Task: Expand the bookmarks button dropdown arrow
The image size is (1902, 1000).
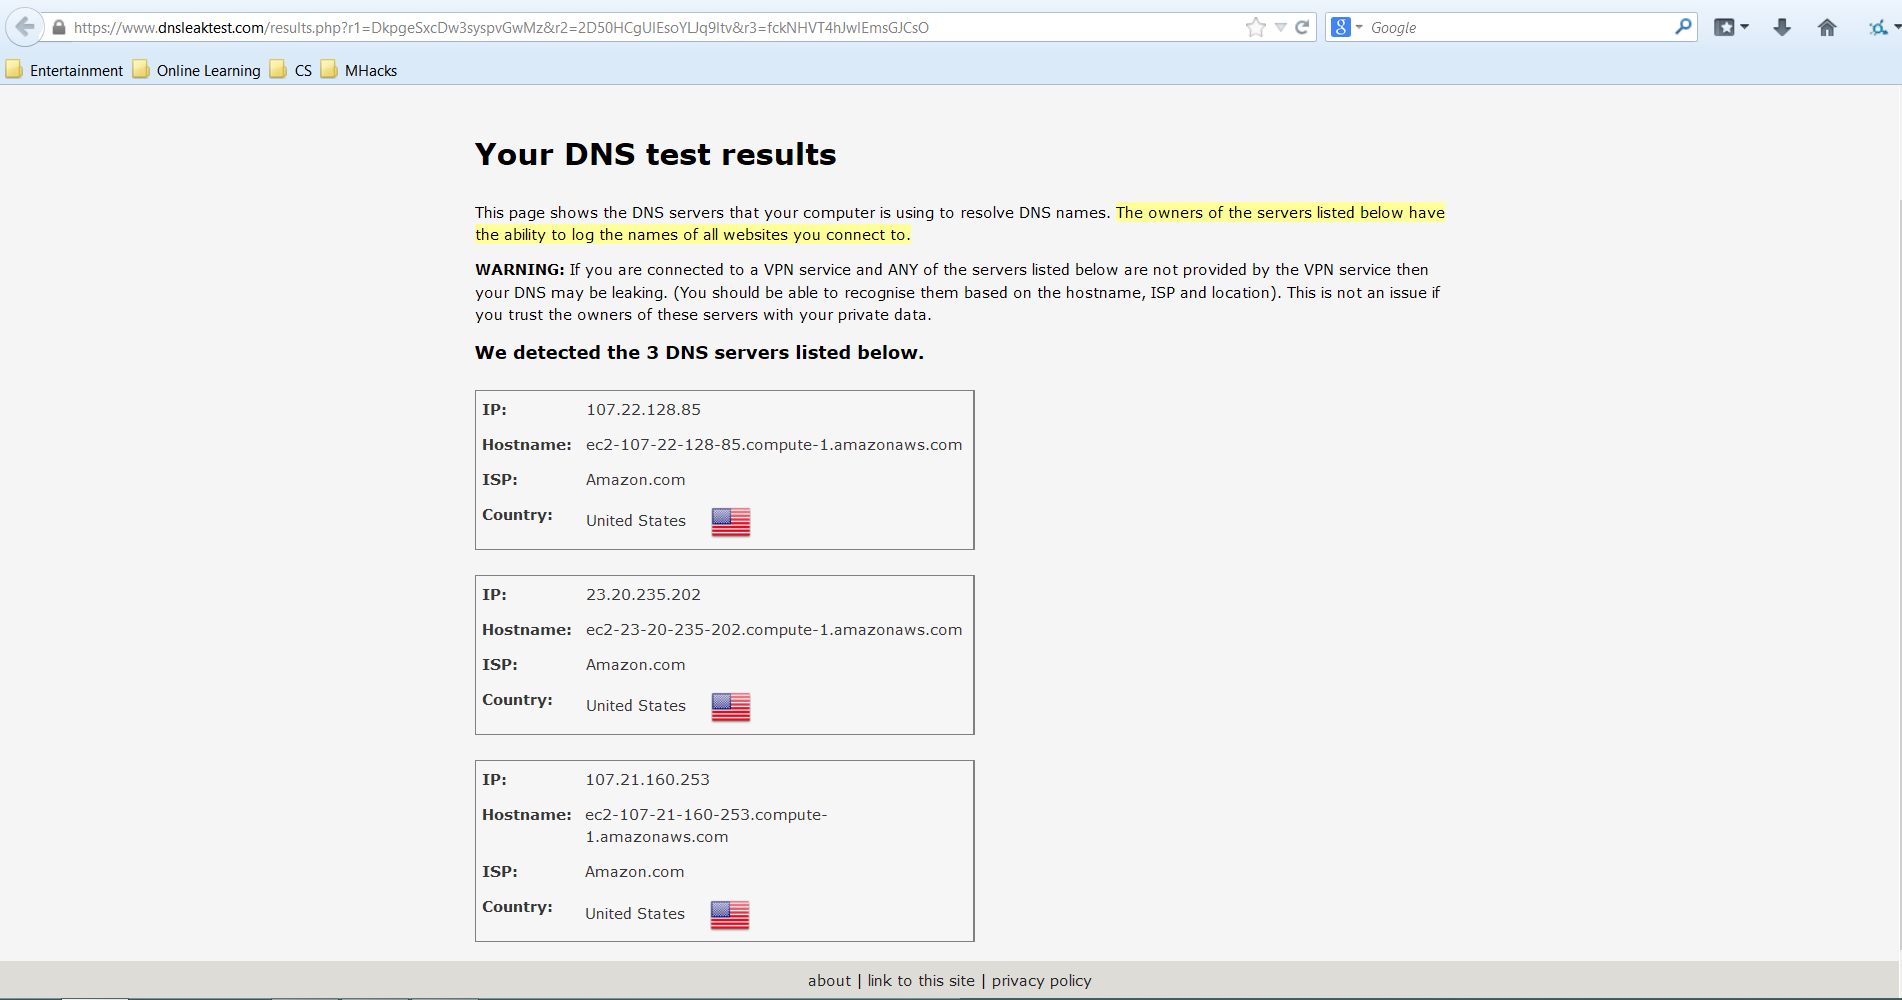Action: (1745, 28)
